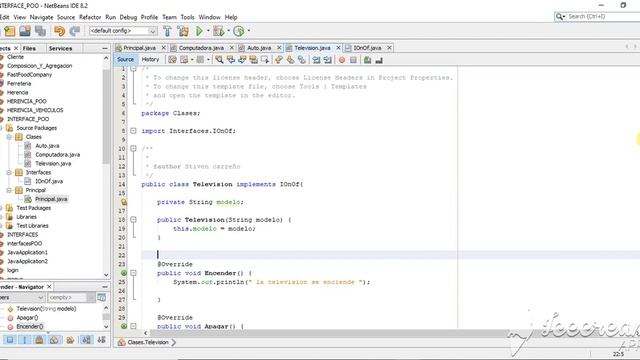Click the Clases.Television breadcrumb
Screen dimensions: 640x360
click(x=147, y=342)
